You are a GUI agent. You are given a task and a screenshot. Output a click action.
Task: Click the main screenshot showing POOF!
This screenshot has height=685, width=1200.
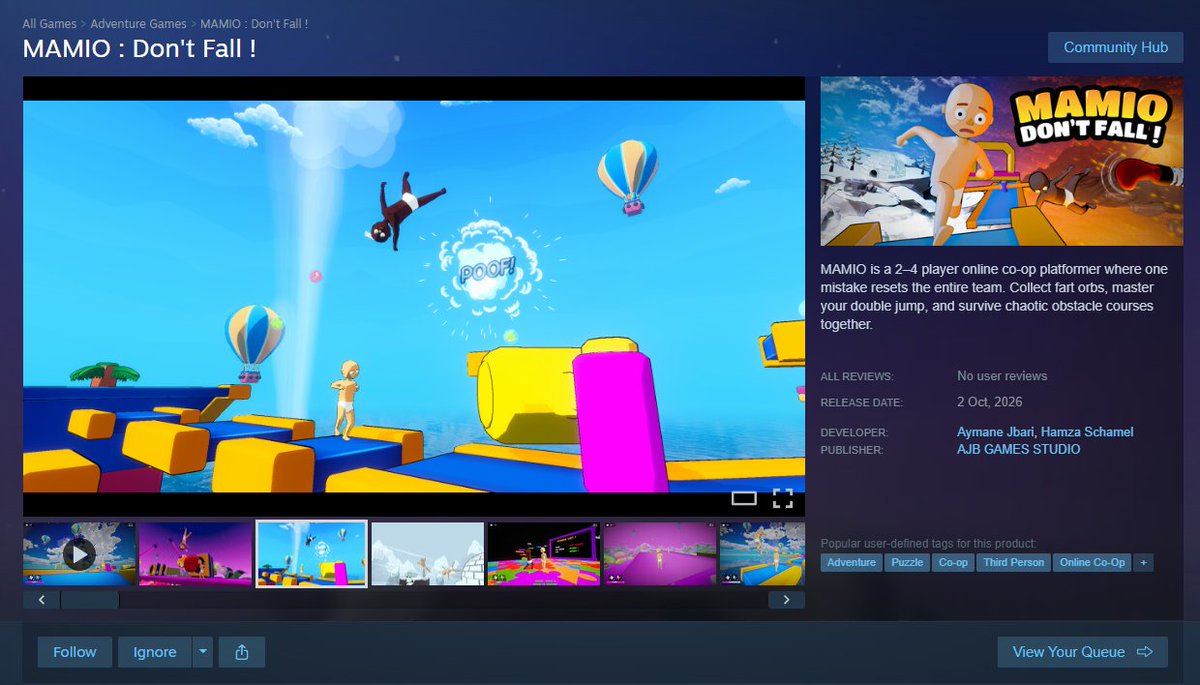(414, 296)
